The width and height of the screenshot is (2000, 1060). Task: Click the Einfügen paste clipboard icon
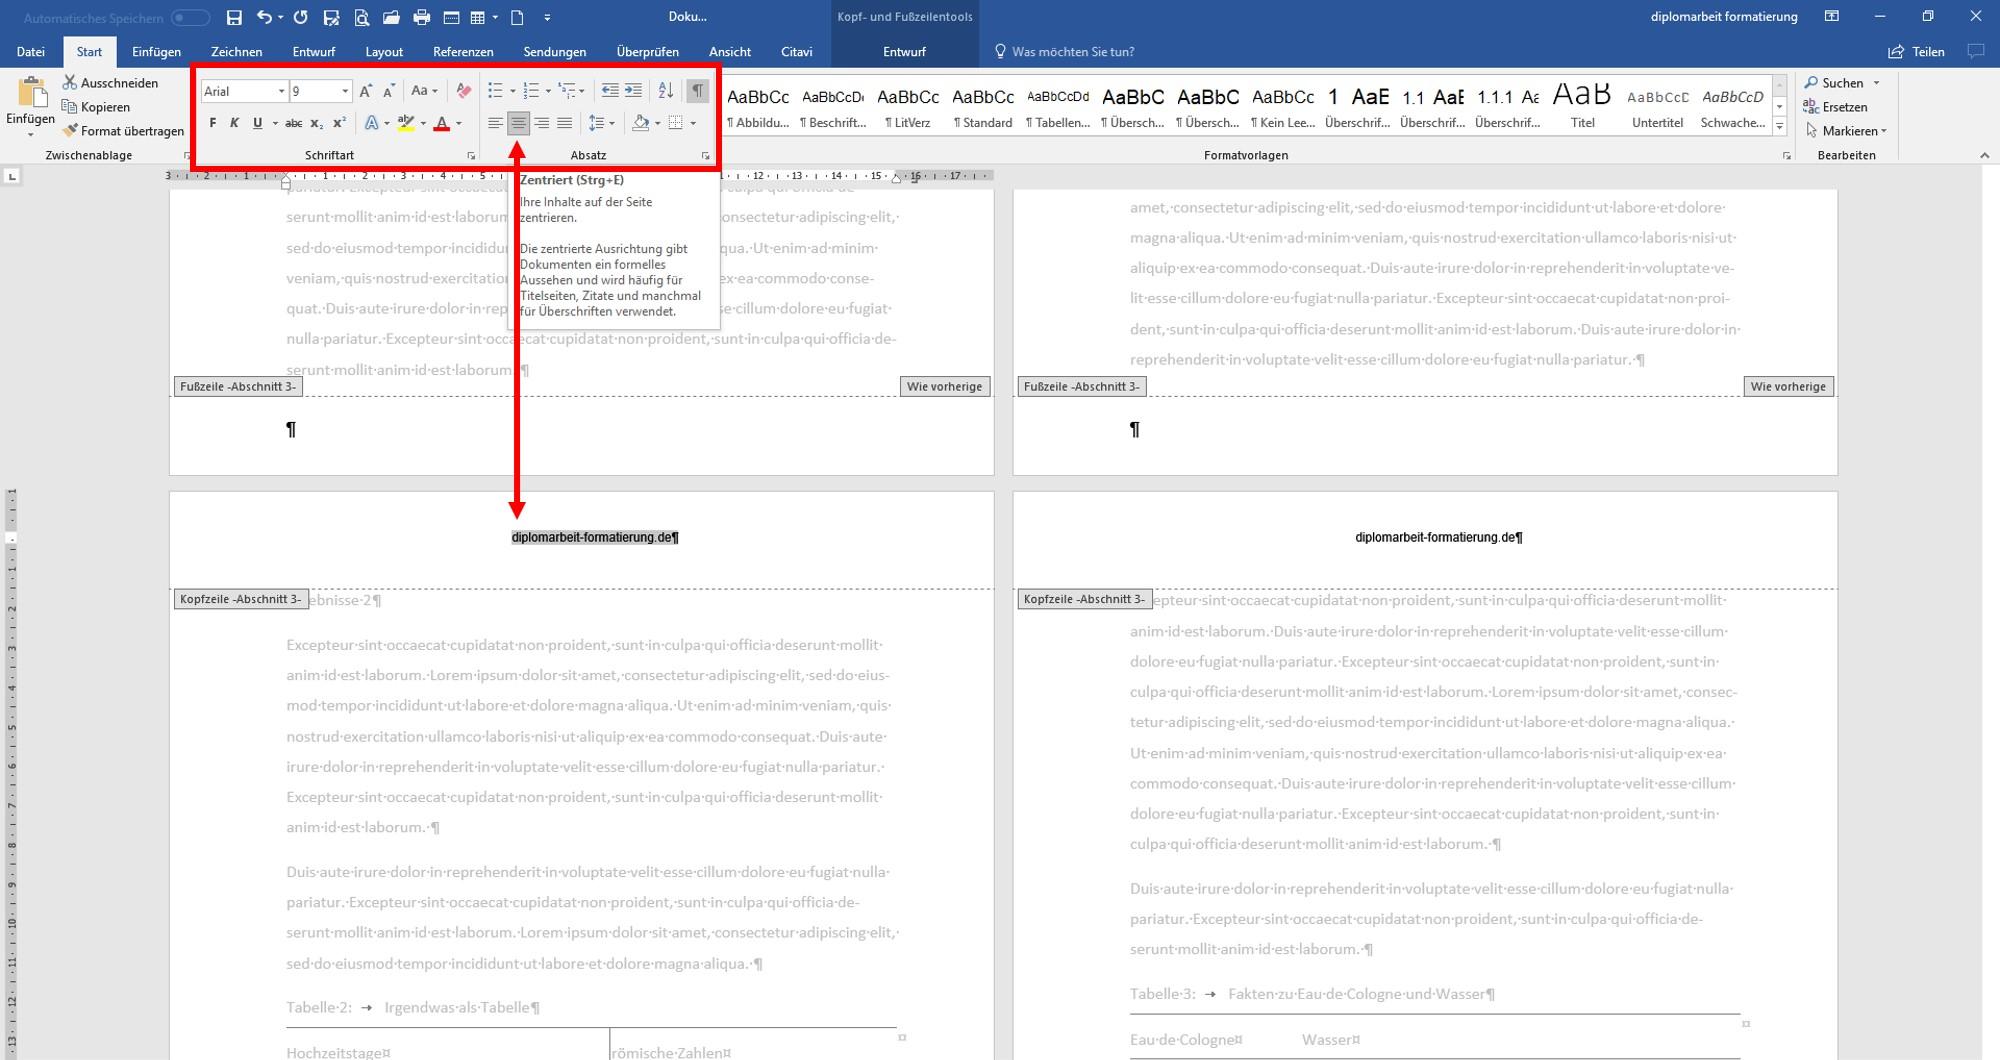click(x=31, y=93)
